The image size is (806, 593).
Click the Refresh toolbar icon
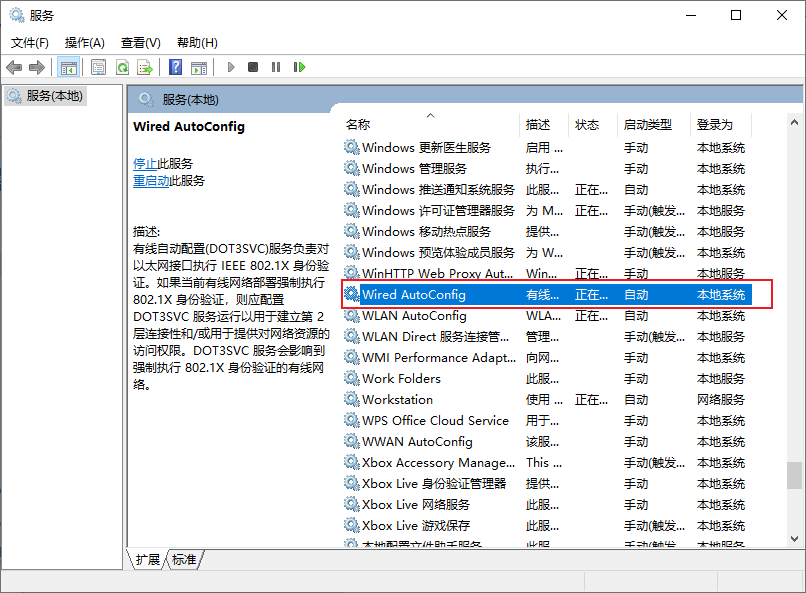pyautogui.click(x=122, y=67)
